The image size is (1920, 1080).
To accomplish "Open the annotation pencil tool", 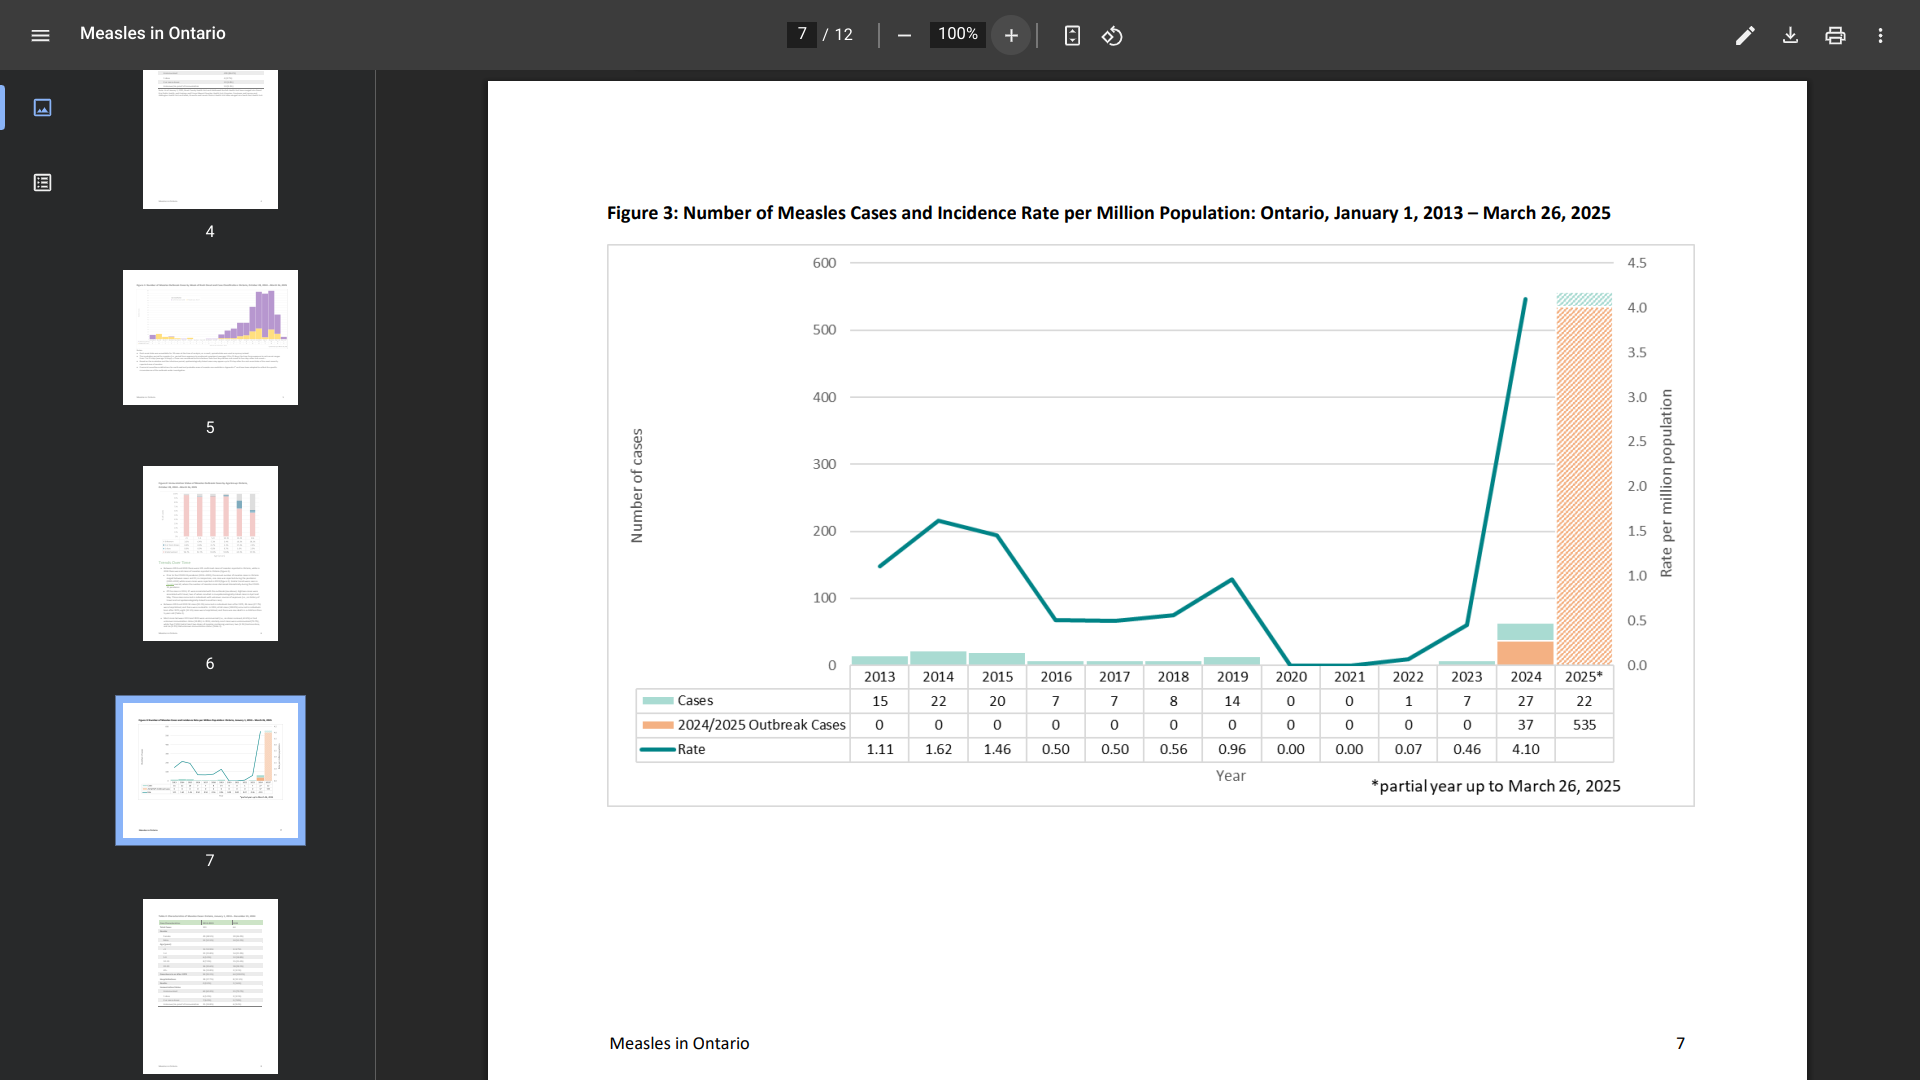I will click(1745, 35).
